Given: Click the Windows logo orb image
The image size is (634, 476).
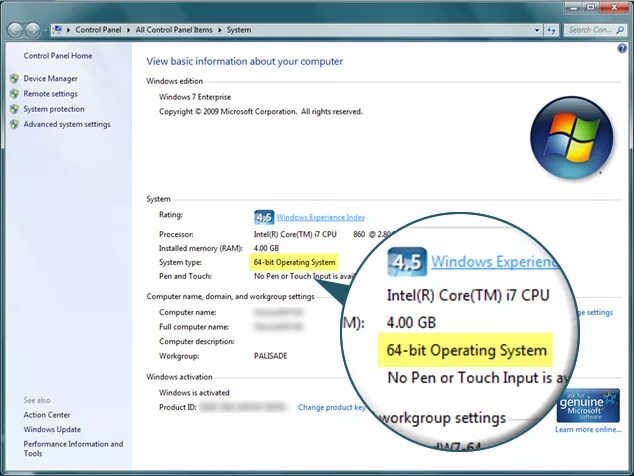Looking at the screenshot, I should coord(571,138).
